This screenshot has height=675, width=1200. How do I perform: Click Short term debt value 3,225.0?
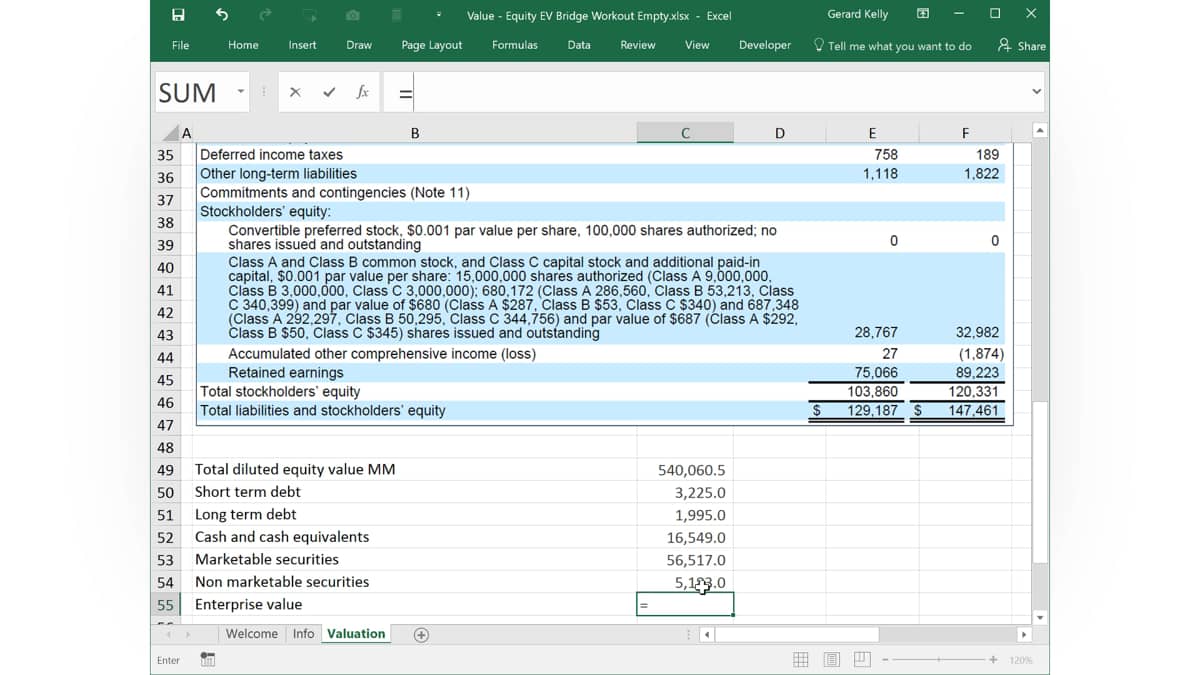coord(685,493)
